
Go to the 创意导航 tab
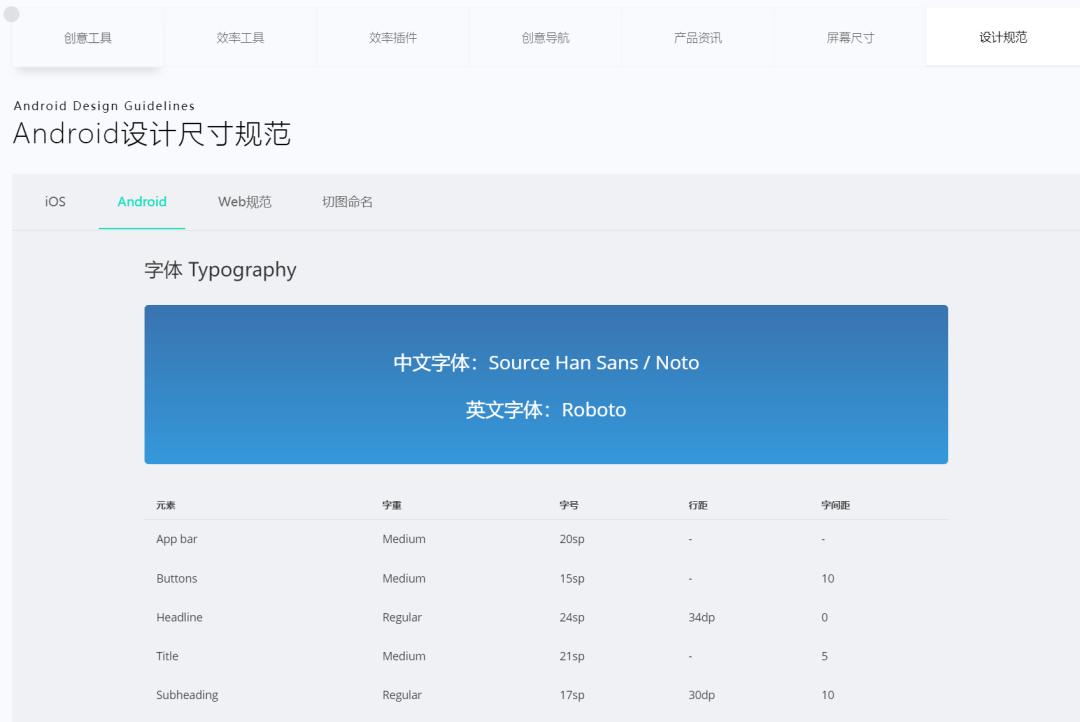pos(545,38)
